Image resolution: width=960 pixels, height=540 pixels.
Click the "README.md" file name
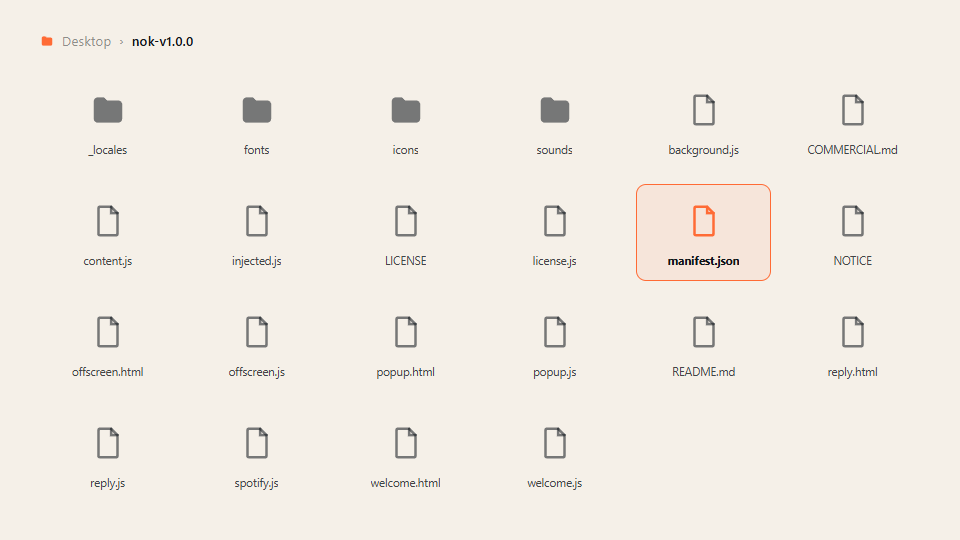[703, 372]
